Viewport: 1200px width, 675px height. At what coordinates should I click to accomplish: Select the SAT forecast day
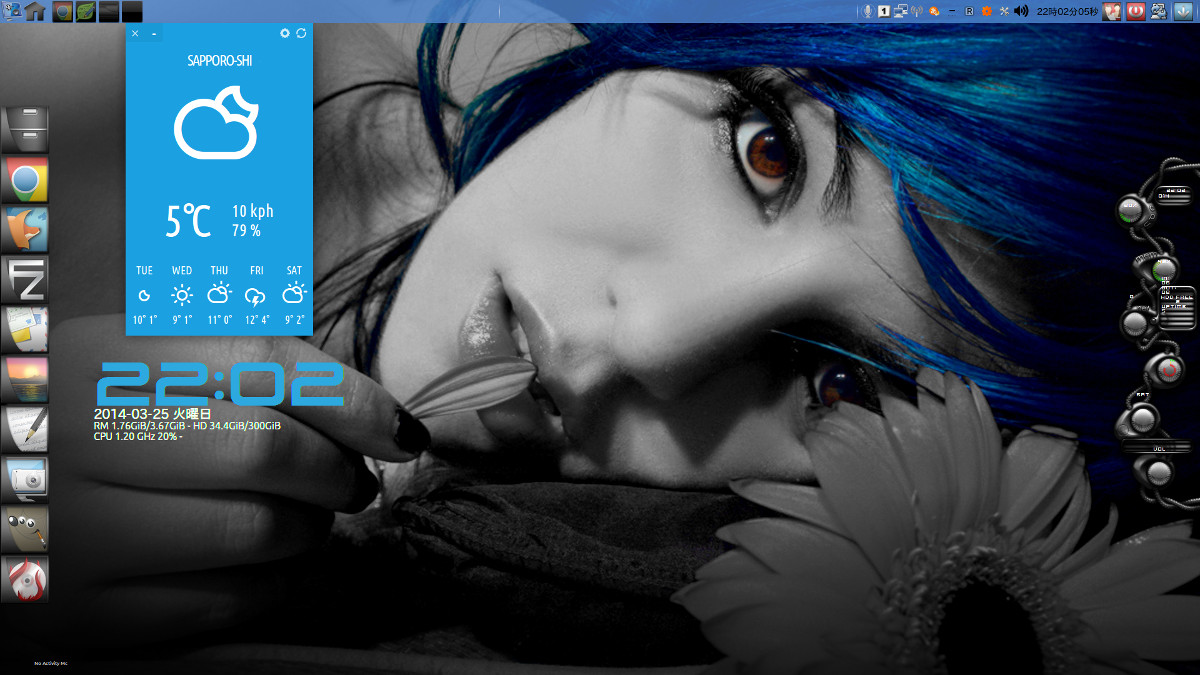[294, 295]
